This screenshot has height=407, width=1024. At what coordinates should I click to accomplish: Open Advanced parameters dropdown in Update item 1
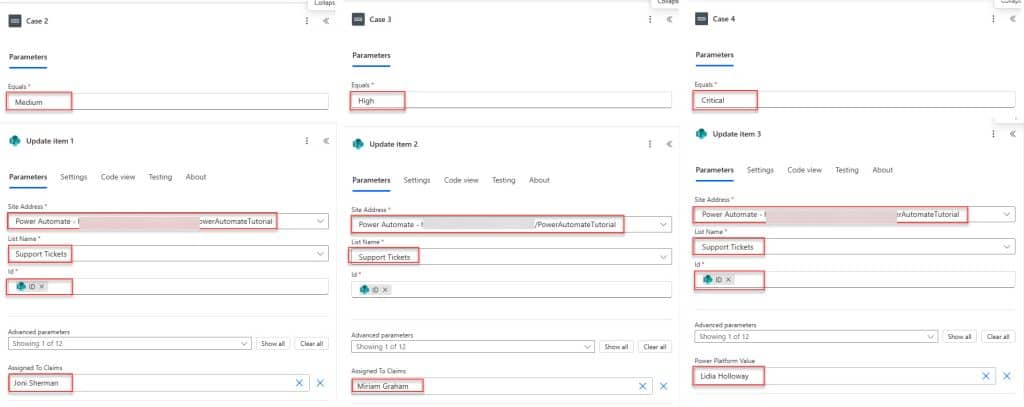[244, 343]
